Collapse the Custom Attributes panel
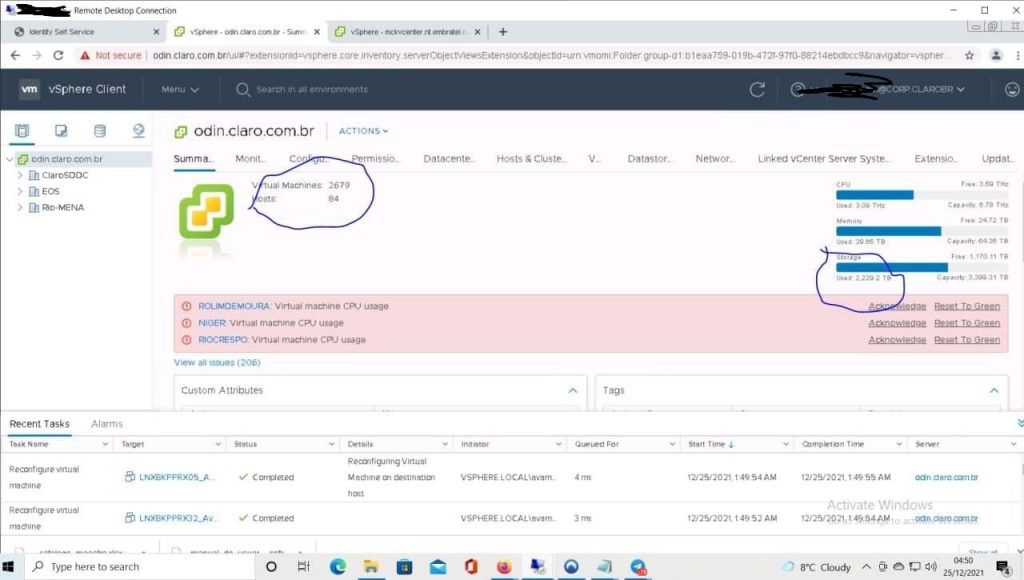 point(573,391)
